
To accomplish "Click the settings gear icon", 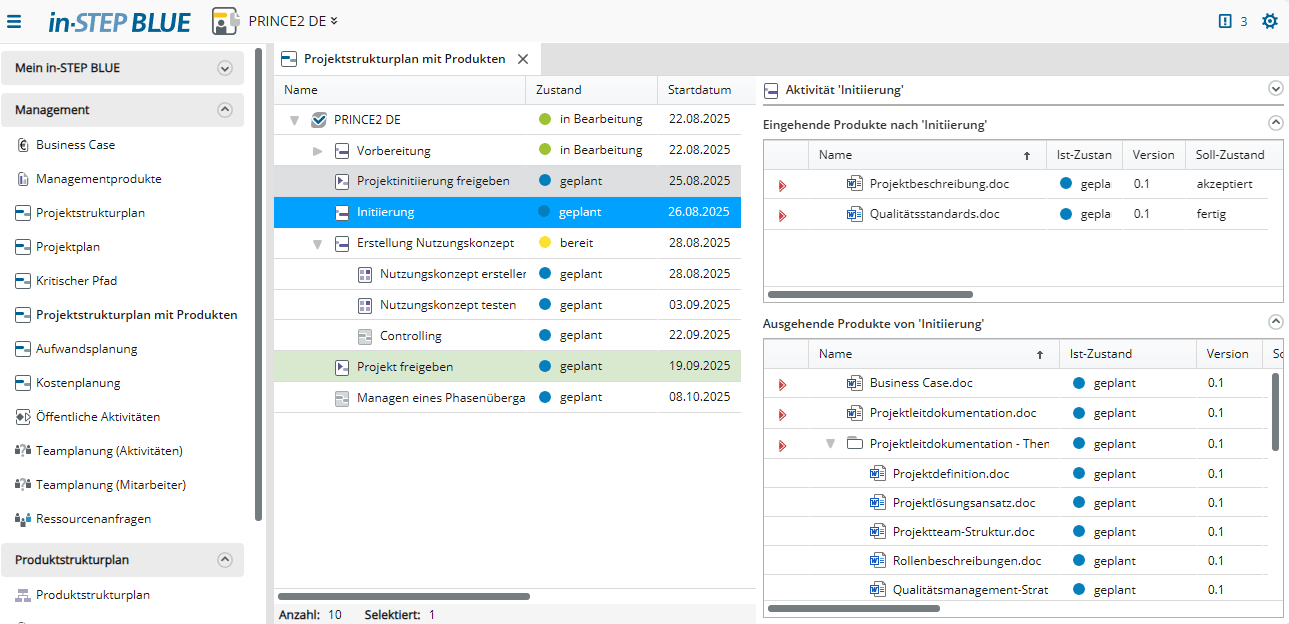I will pos(1270,21).
